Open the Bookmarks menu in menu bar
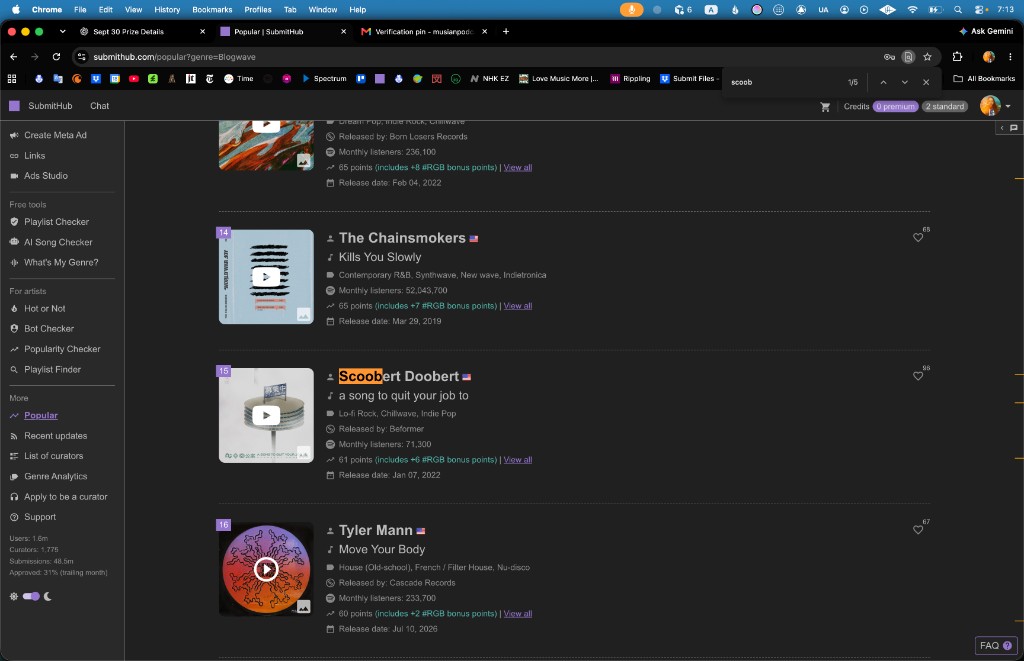Viewport: 1024px width, 661px height. [x=212, y=10]
